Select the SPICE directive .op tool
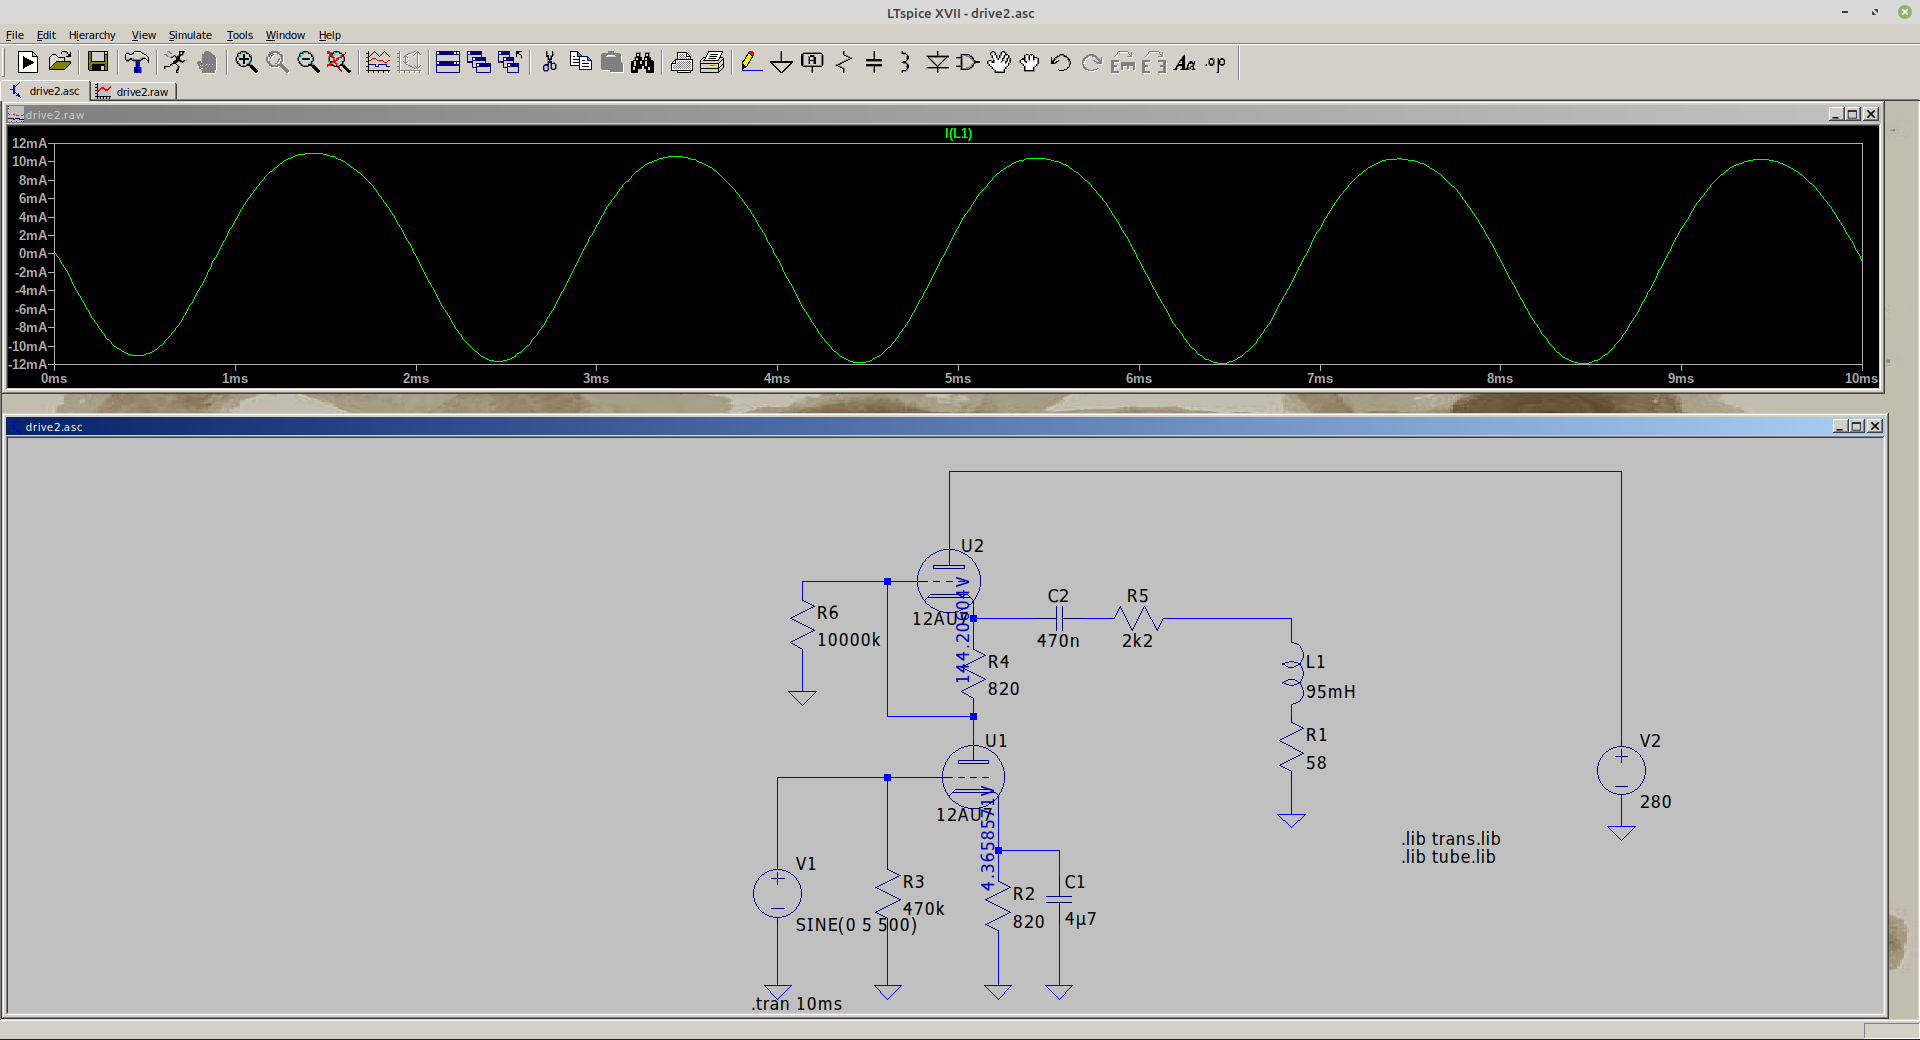The height and width of the screenshot is (1040, 1920). tap(1216, 62)
